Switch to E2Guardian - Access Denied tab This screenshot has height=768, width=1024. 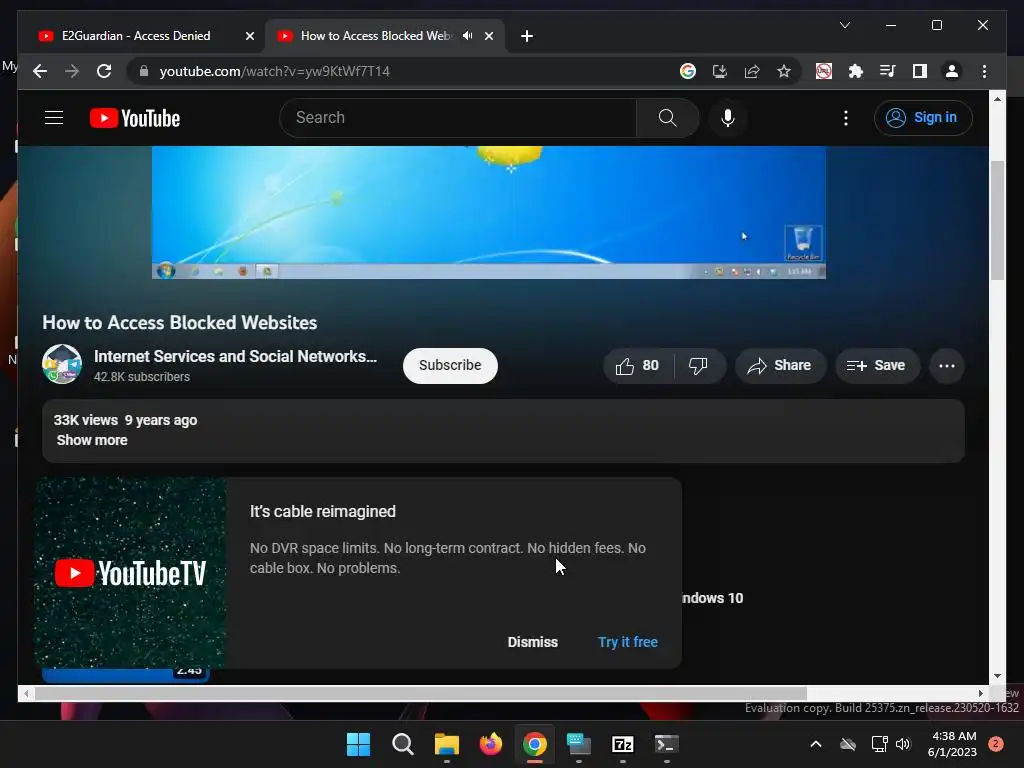coord(146,35)
